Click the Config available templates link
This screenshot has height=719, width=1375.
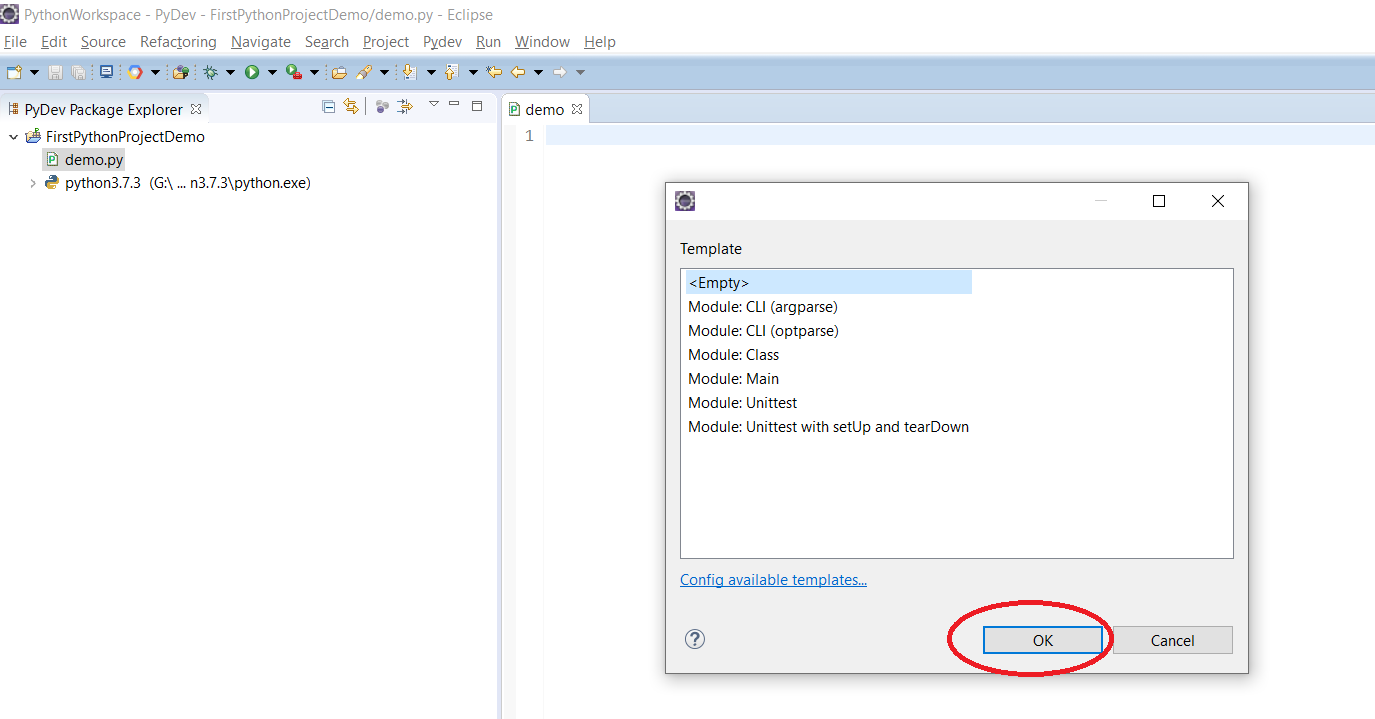773,580
